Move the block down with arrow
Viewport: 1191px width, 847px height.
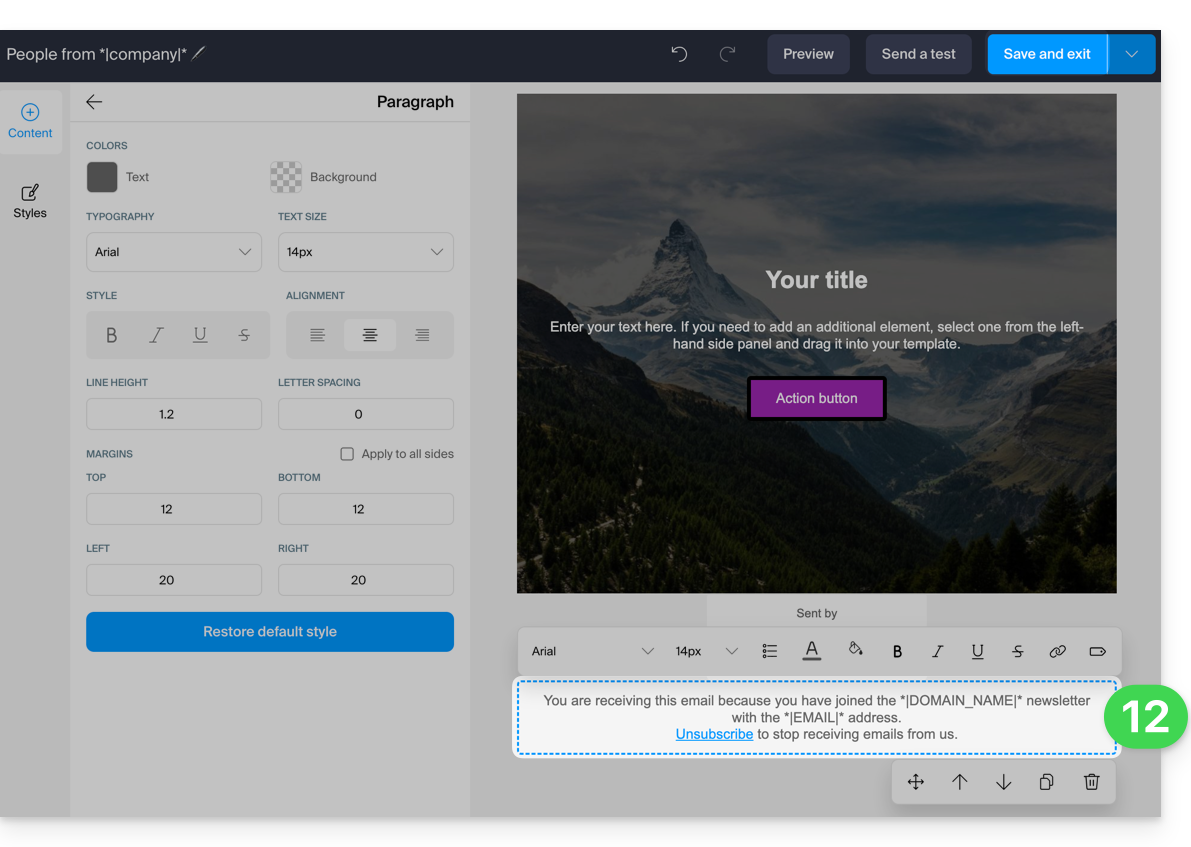(1003, 782)
